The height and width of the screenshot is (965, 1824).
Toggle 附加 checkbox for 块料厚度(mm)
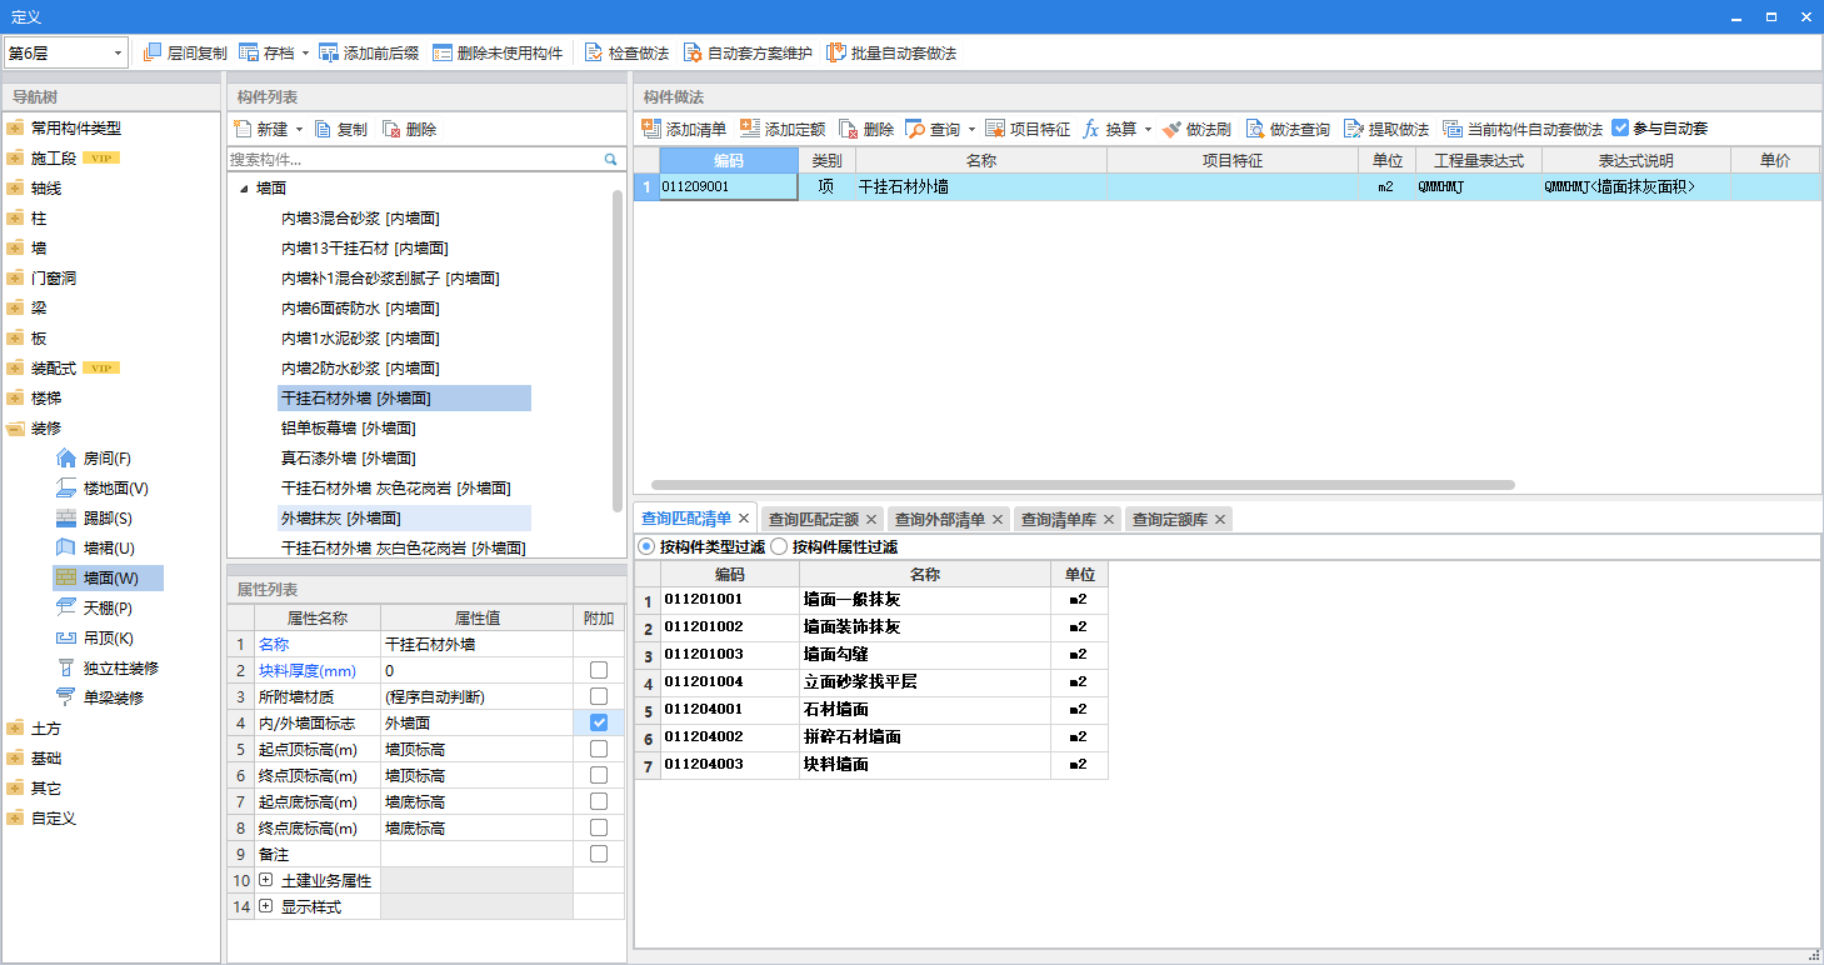(599, 670)
